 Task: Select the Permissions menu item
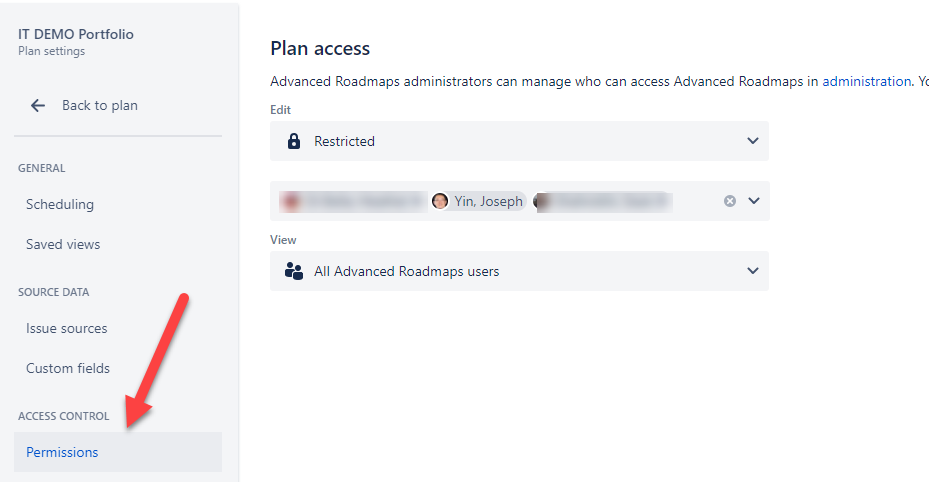click(118, 452)
